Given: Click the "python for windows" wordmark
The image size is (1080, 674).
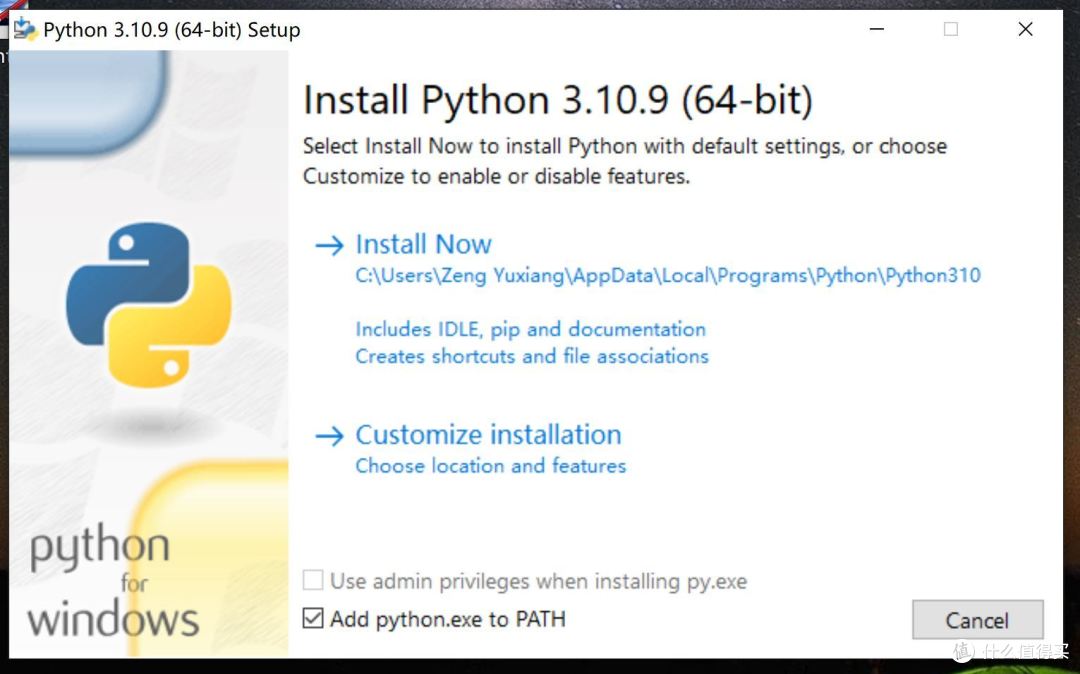Looking at the screenshot, I should 112,585.
